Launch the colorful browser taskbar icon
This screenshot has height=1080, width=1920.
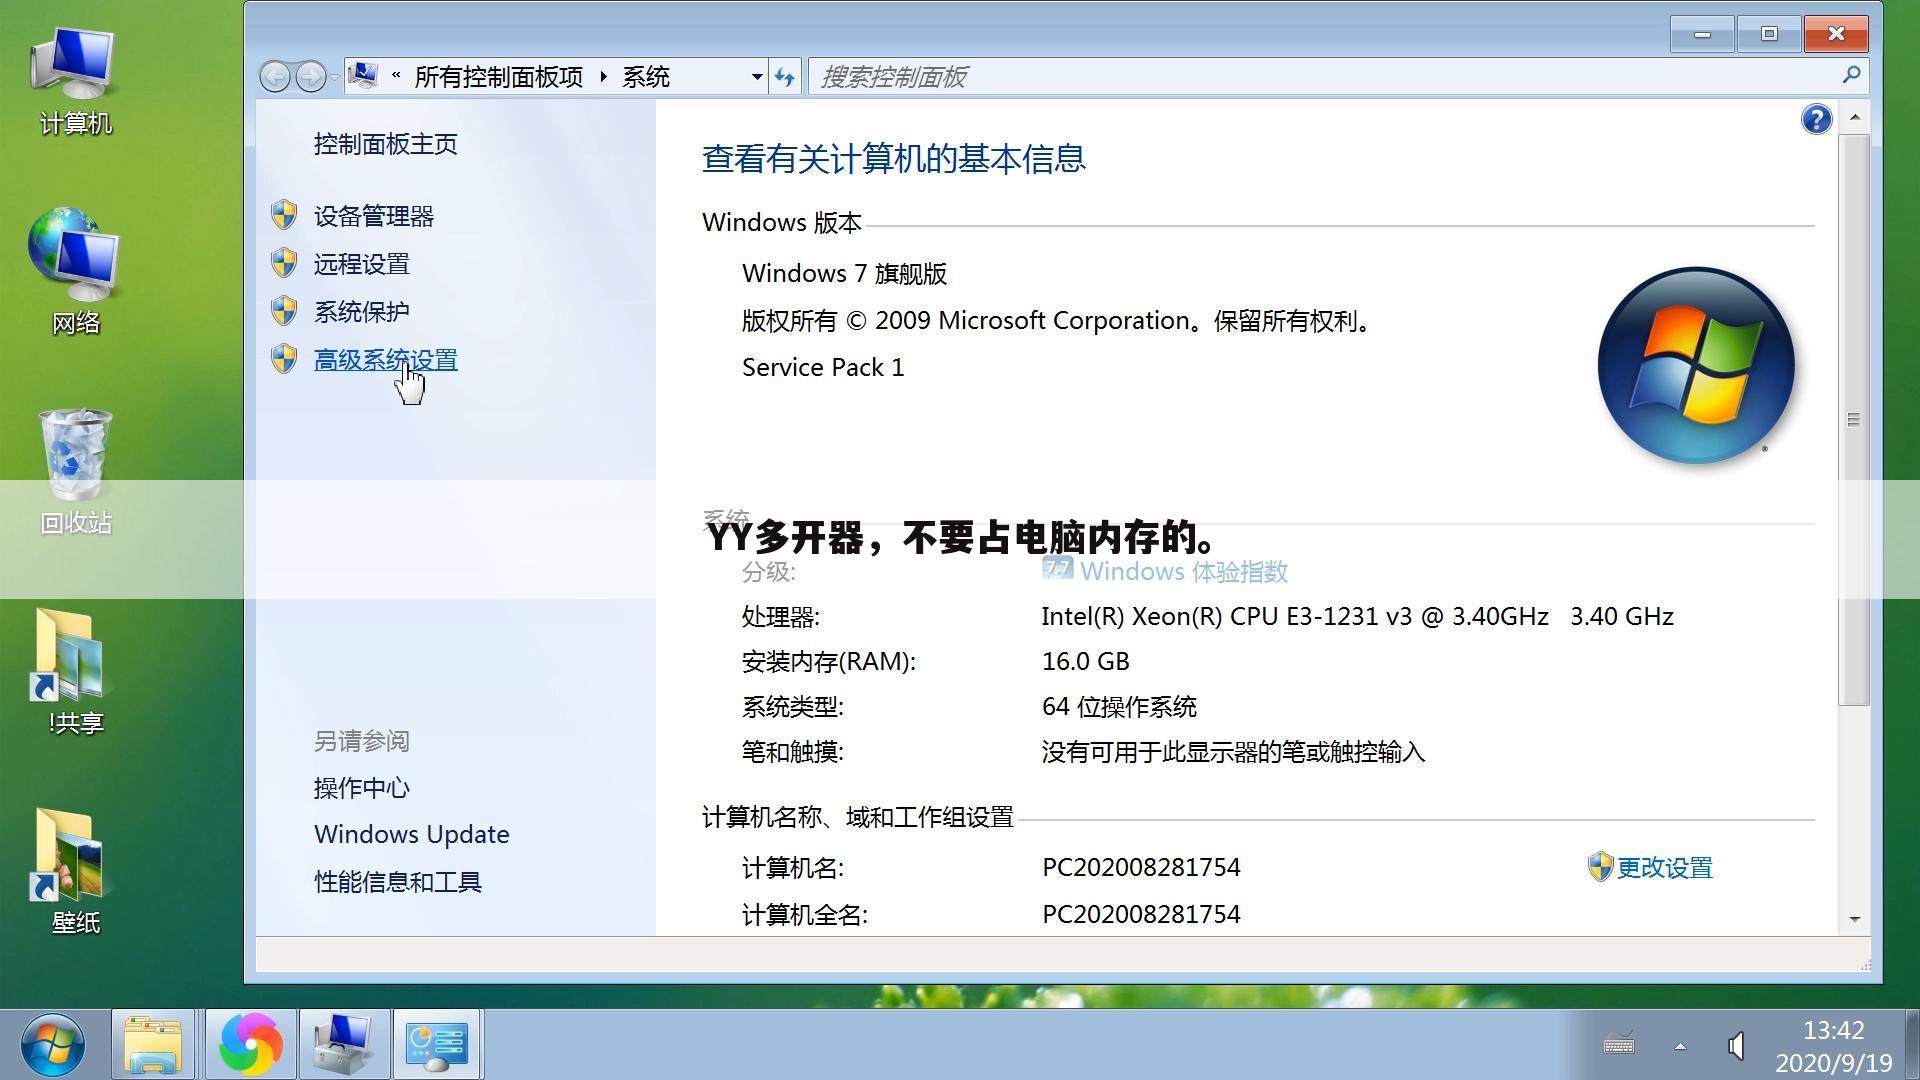coord(250,1045)
